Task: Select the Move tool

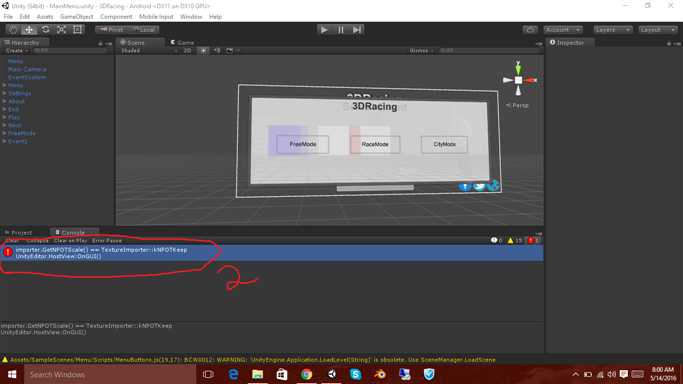Action: pos(29,30)
